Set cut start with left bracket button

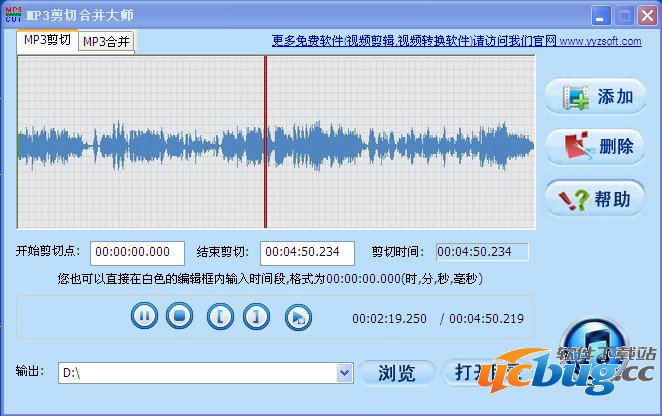(x=220, y=317)
